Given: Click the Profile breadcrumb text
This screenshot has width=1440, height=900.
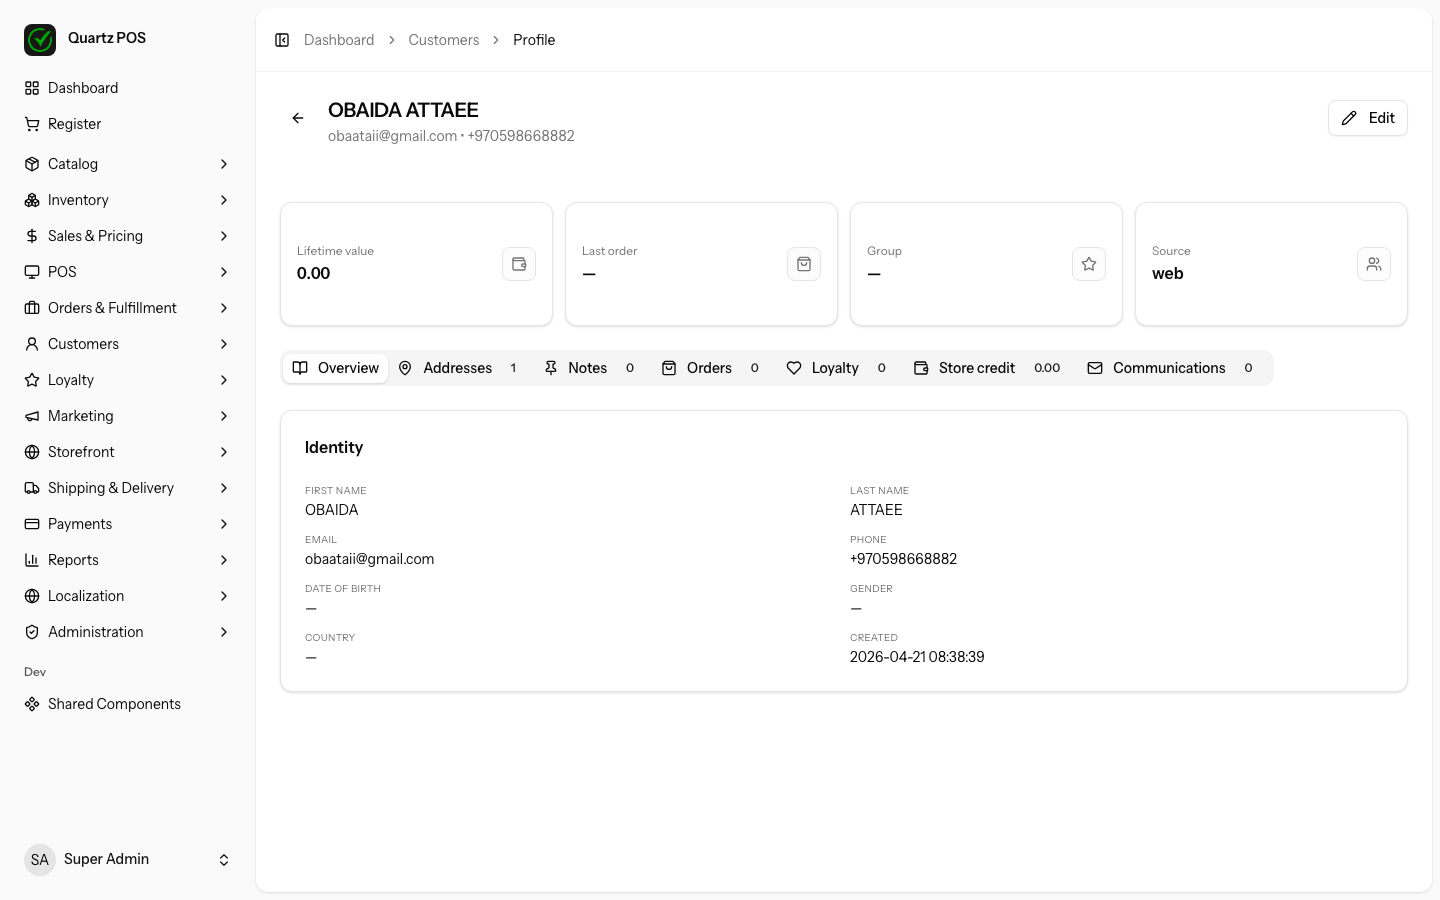Looking at the screenshot, I should click(x=534, y=40).
